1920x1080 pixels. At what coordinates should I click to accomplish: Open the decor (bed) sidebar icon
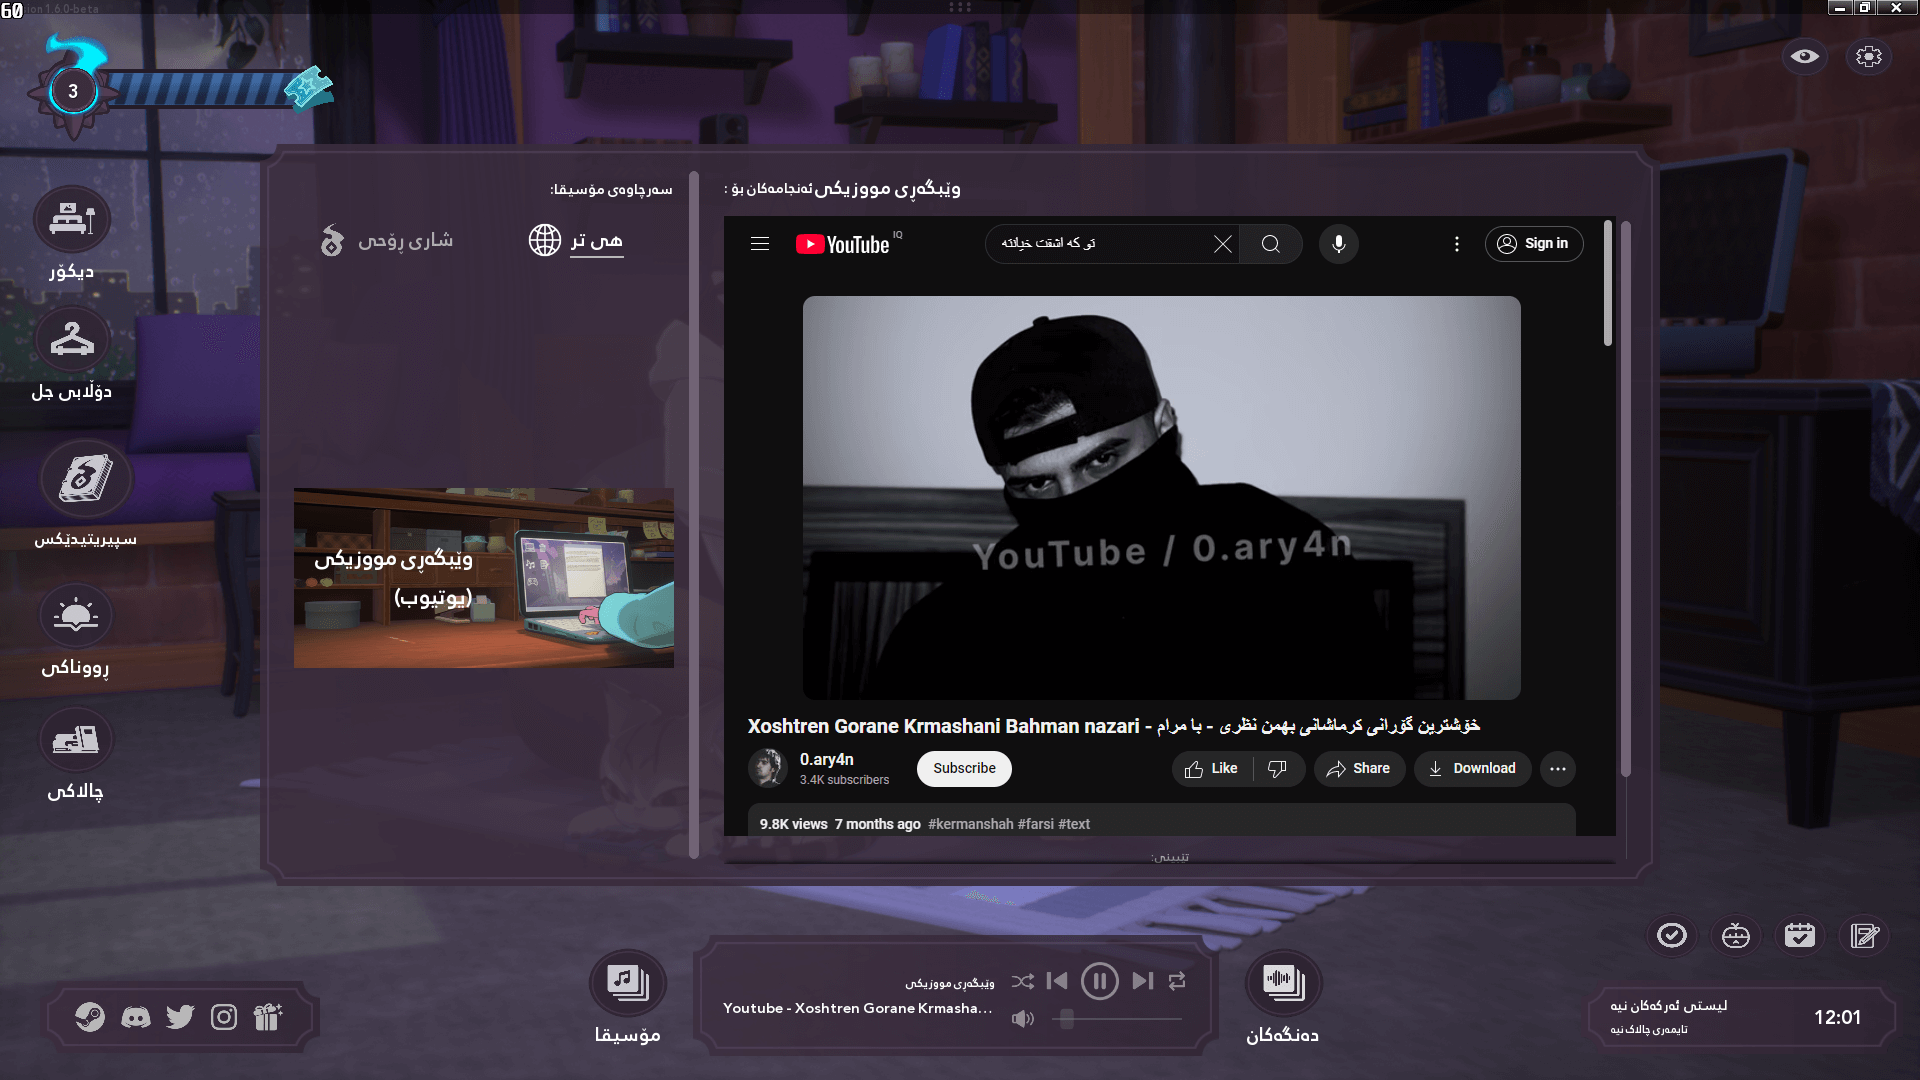click(72, 219)
